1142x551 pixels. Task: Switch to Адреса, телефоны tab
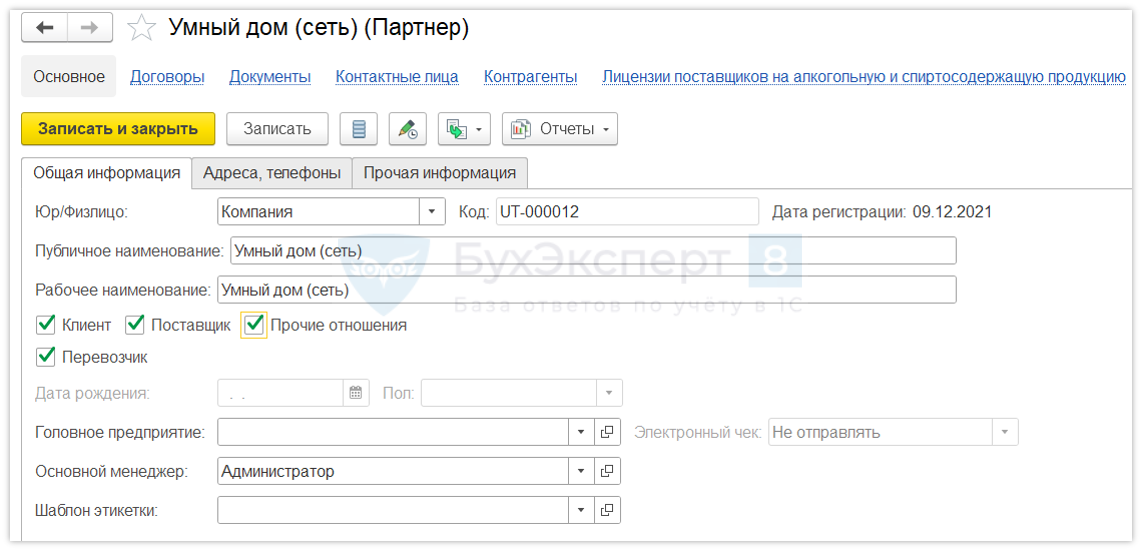[272, 173]
